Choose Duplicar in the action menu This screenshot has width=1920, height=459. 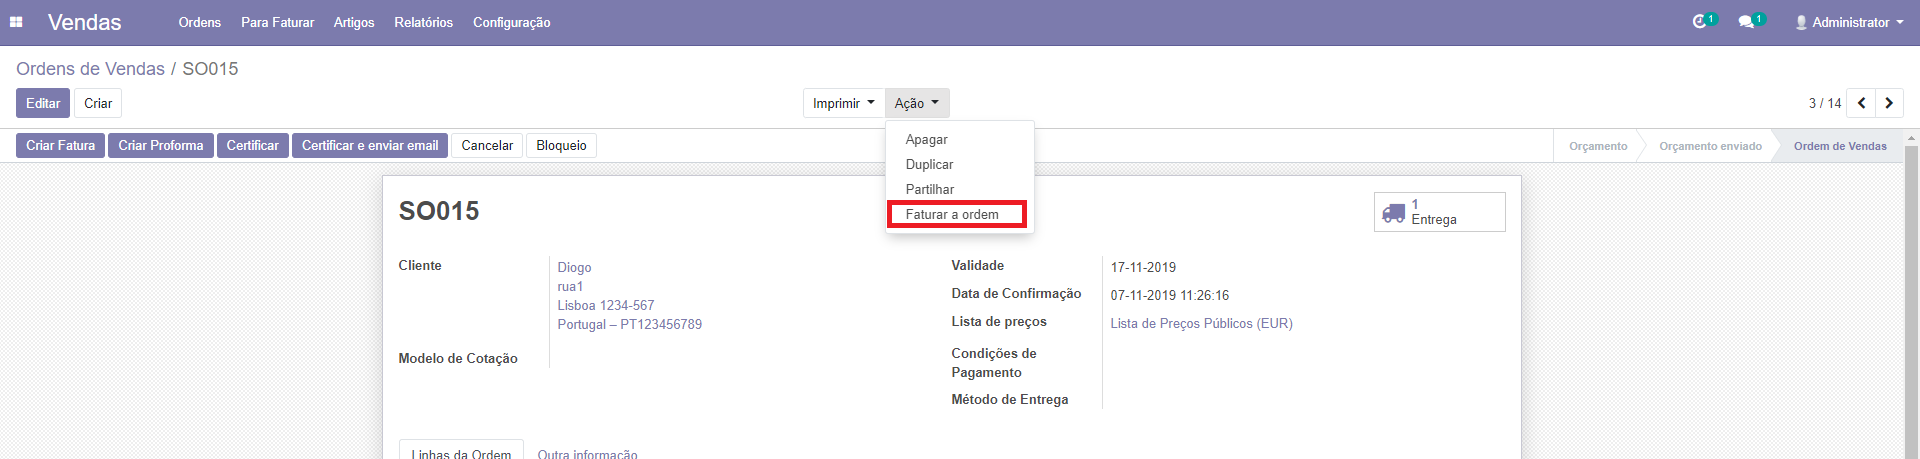point(929,164)
